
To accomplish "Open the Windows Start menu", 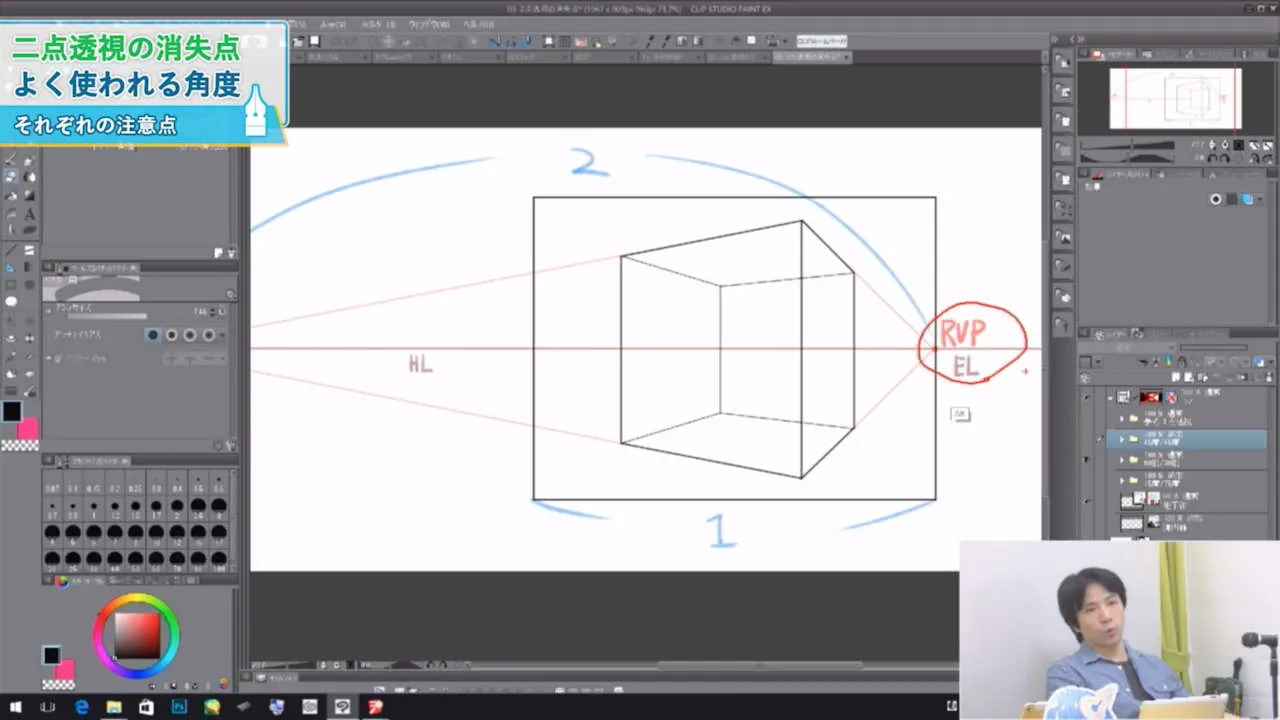I will tap(16, 707).
